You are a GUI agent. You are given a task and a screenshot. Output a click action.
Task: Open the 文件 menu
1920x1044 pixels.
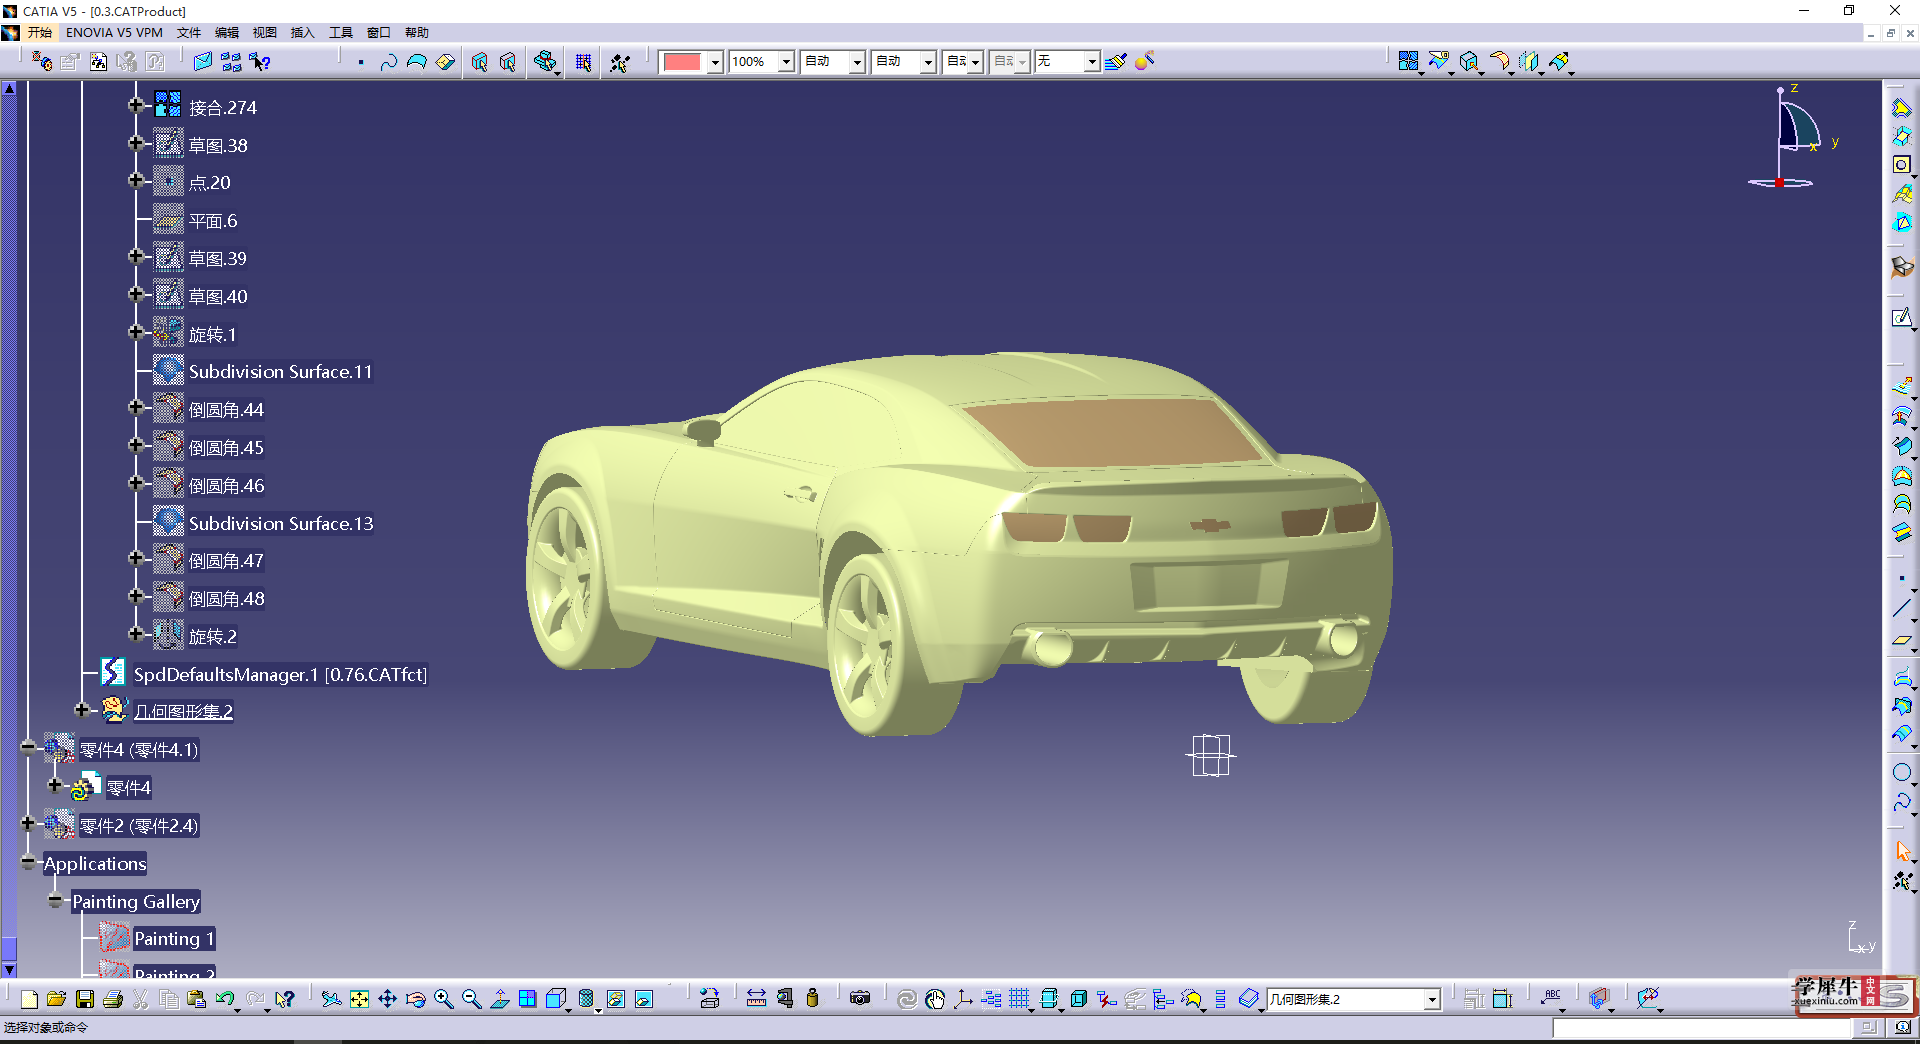[189, 33]
